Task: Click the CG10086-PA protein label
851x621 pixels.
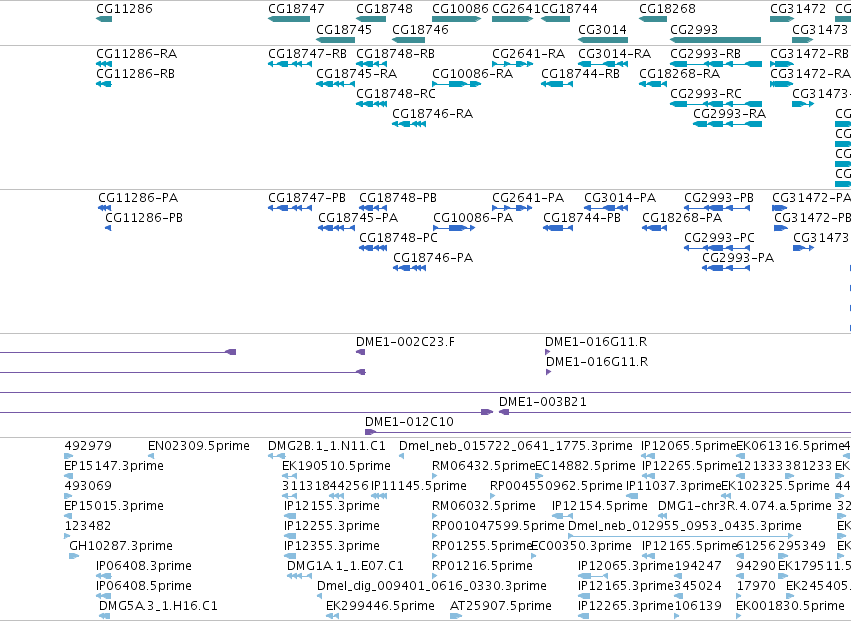Action: 473,218
